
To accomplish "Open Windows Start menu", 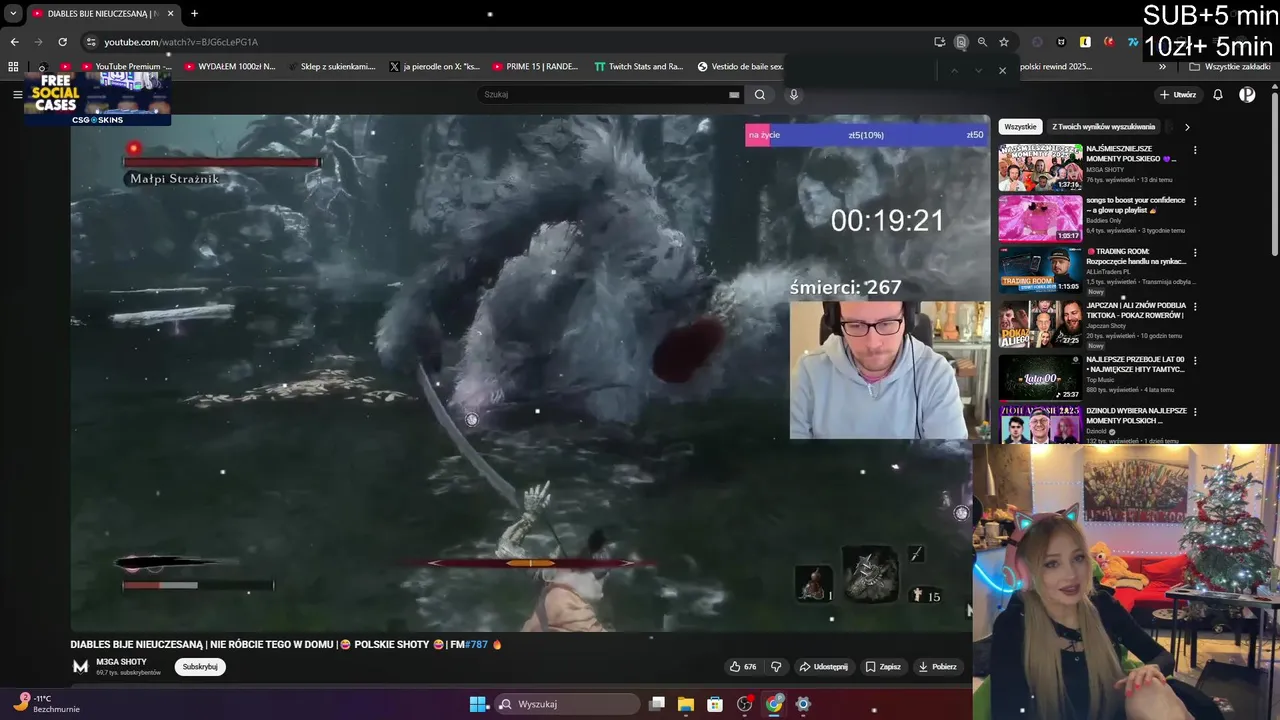I will [478, 704].
